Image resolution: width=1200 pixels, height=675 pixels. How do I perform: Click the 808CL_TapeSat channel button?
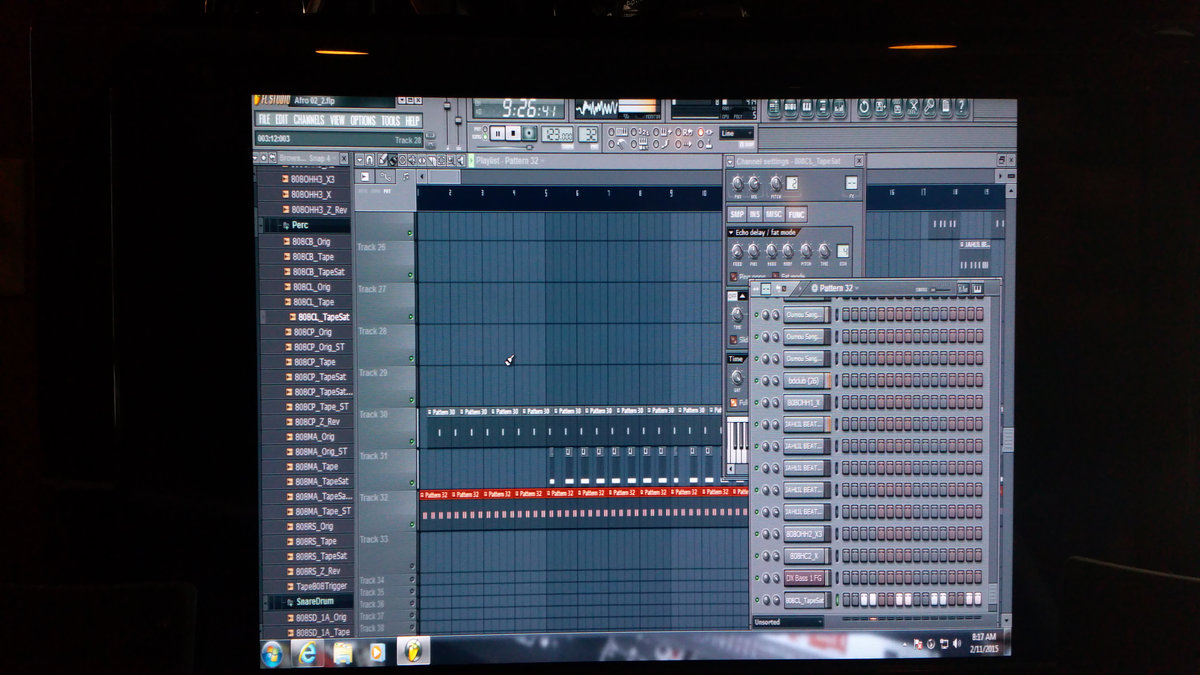coord(806,600)
